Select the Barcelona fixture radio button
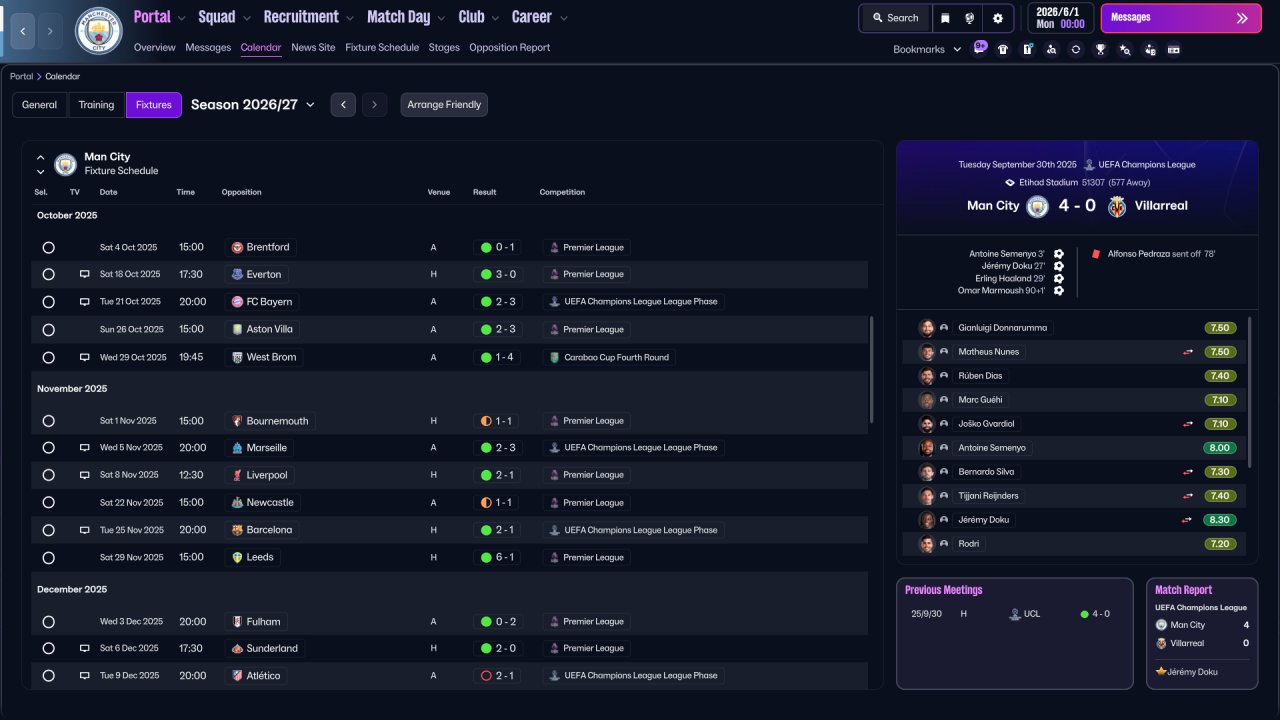Image resolution: width=1280 pixels, height=720 pixels. coord(48,530)
